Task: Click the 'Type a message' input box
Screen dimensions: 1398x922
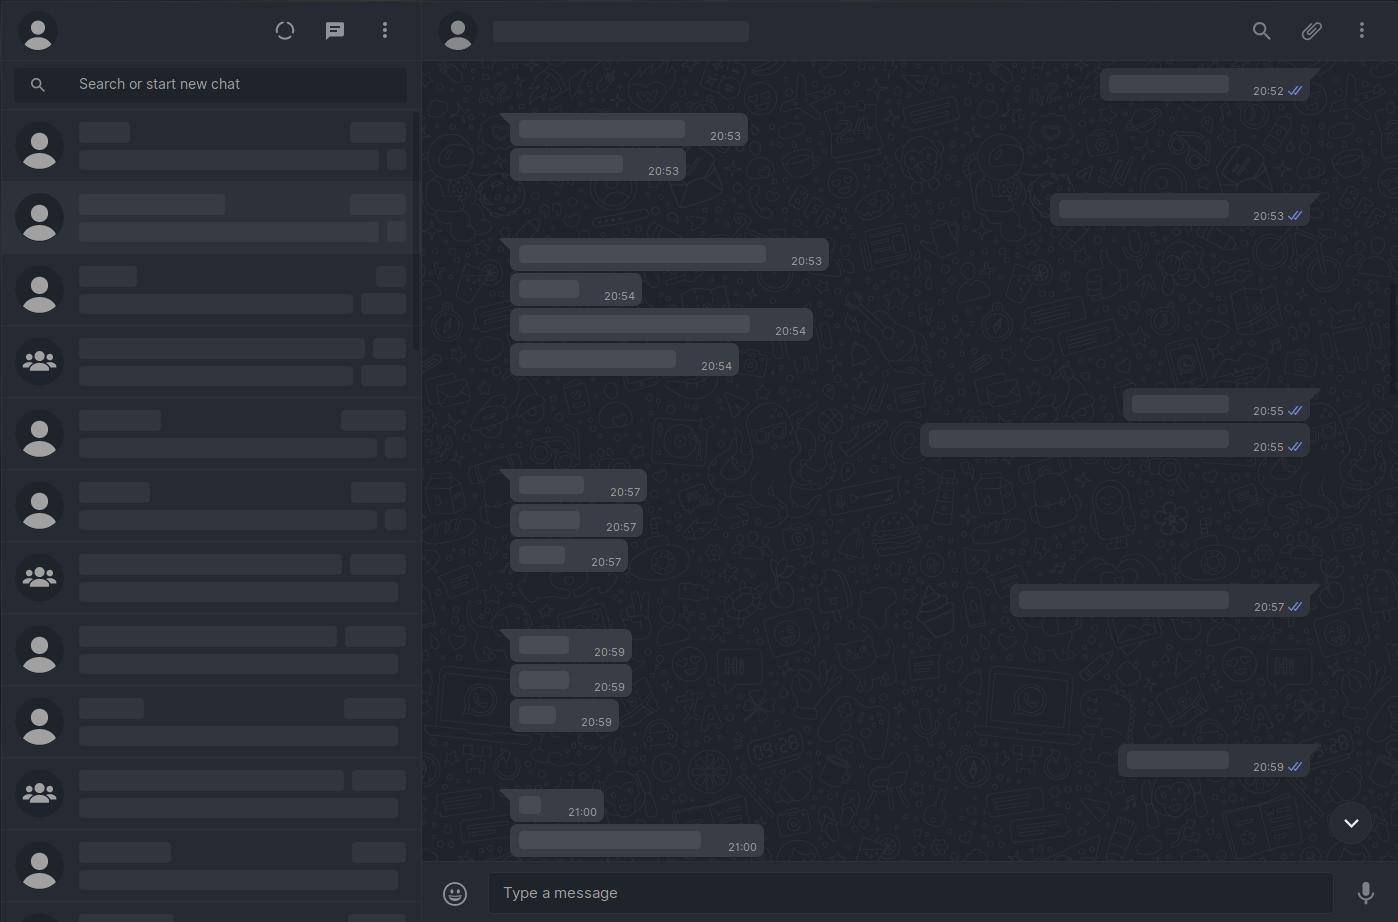Action: pyautogui.click(x=910, y=893)
